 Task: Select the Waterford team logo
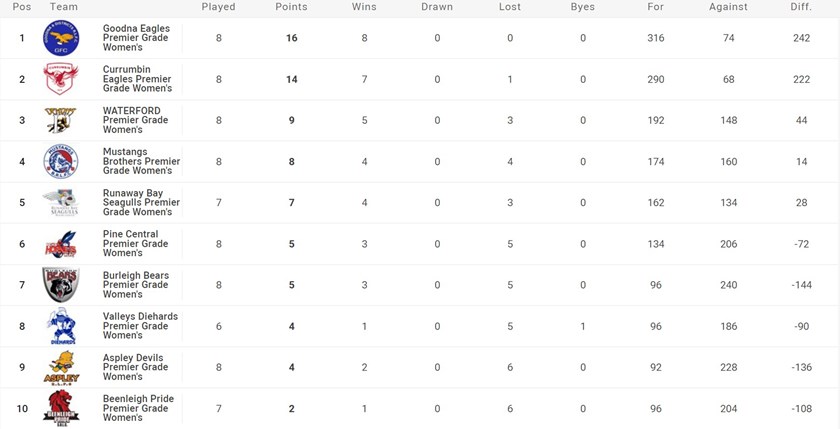pyautogui.click(x=59, y=121)
